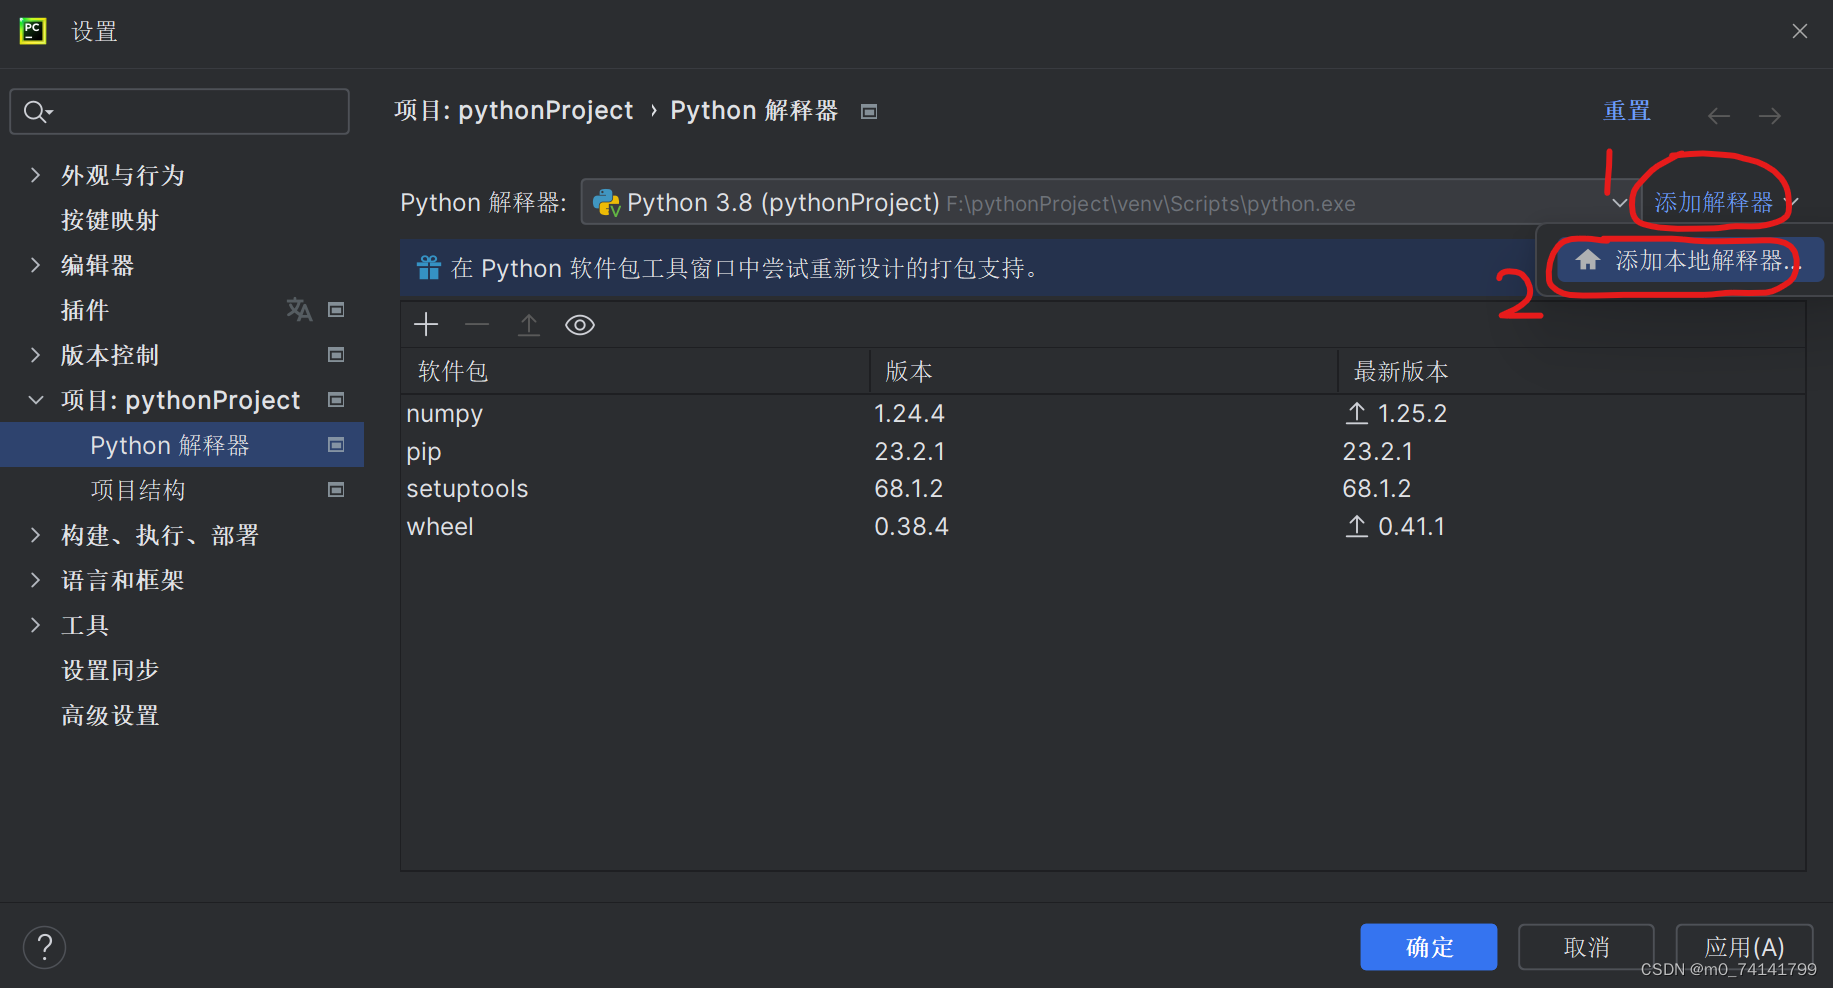Click the Uninstall package minus icon
Screen dimensions: 1833x988
point(477,324)
